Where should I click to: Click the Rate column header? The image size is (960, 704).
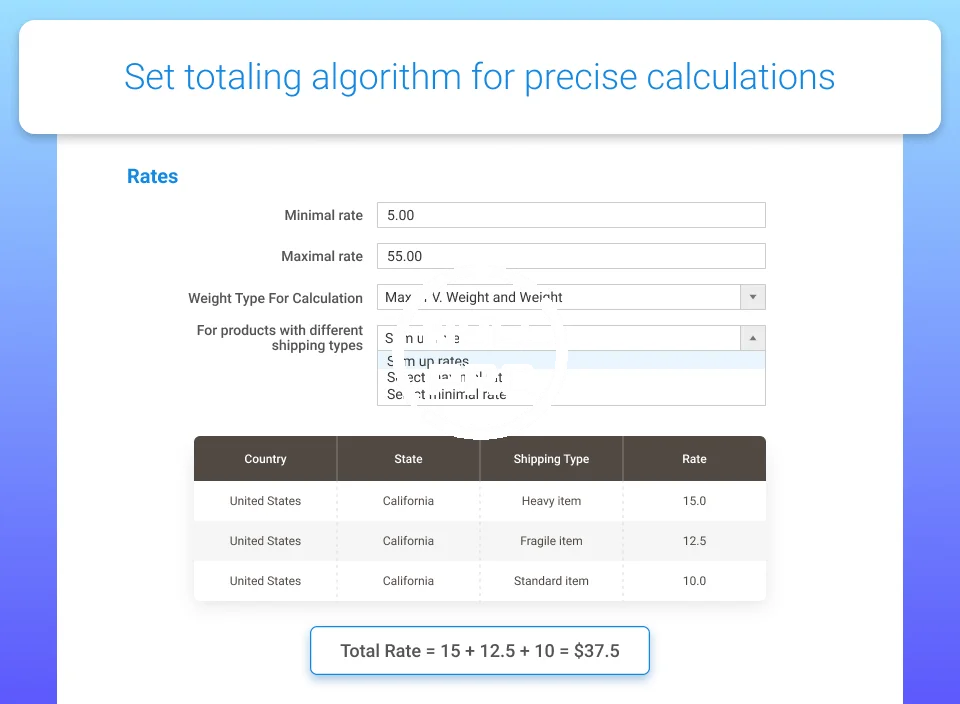pos(694,459)
